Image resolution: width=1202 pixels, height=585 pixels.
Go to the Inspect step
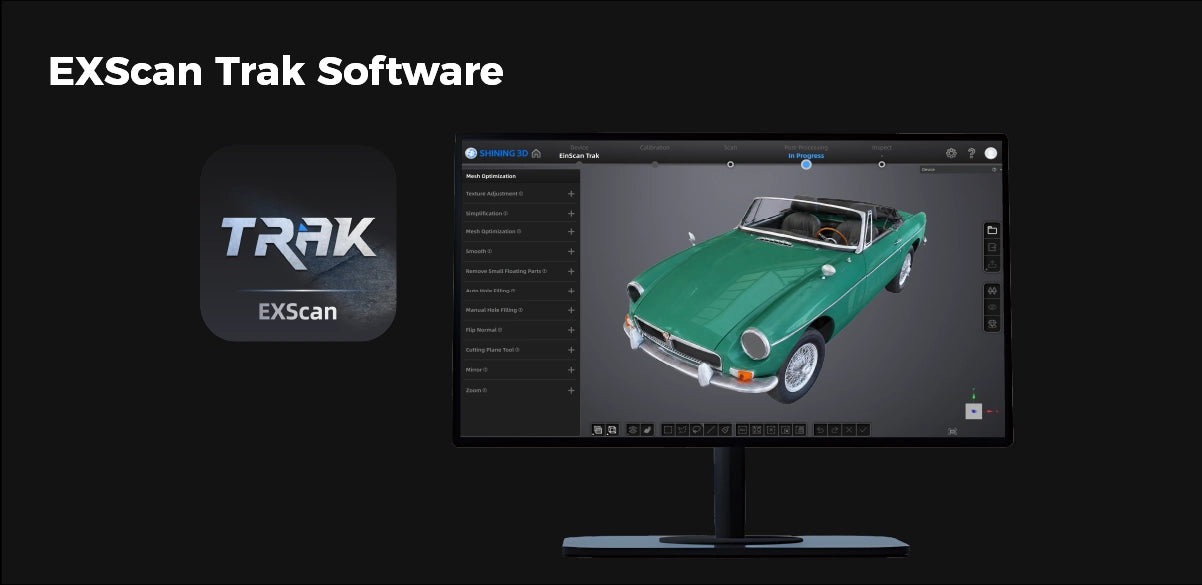click(x=881, y=148)
